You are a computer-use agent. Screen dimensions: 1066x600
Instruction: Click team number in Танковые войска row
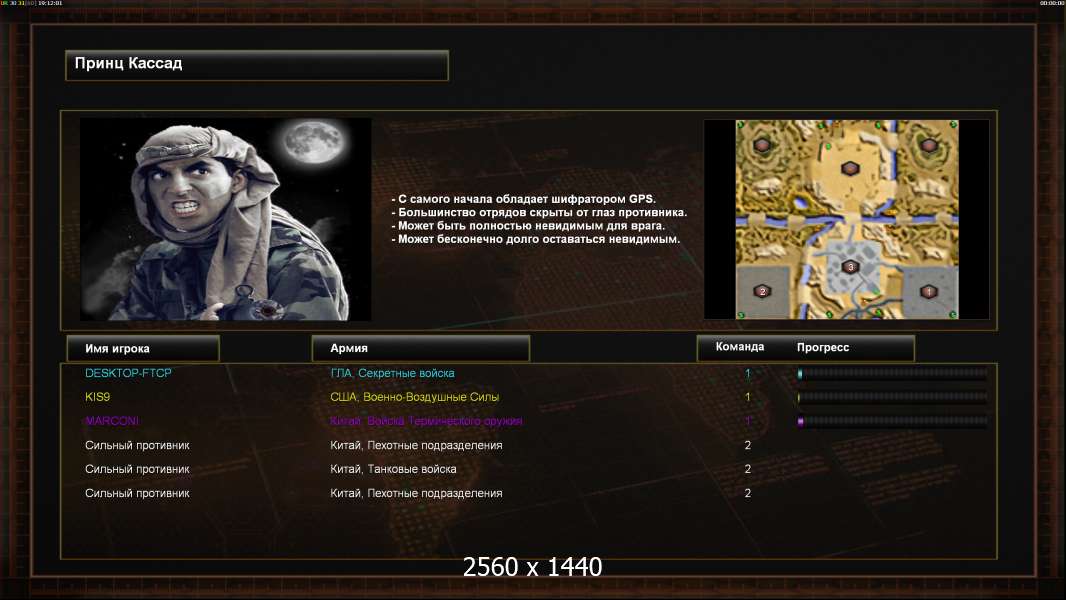748,469
